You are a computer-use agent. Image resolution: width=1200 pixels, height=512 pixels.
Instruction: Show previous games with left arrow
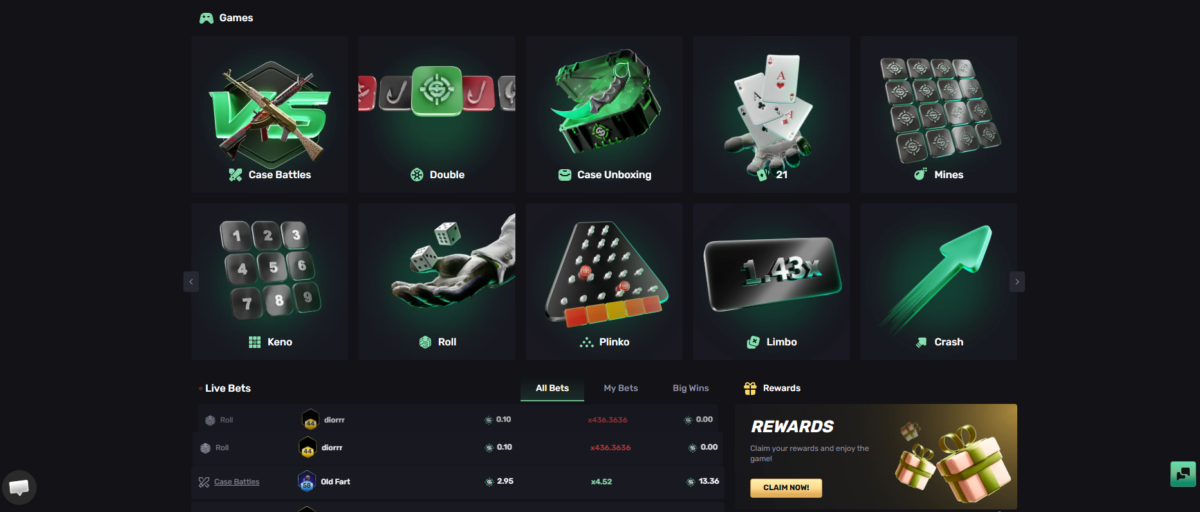click(191, 282)
